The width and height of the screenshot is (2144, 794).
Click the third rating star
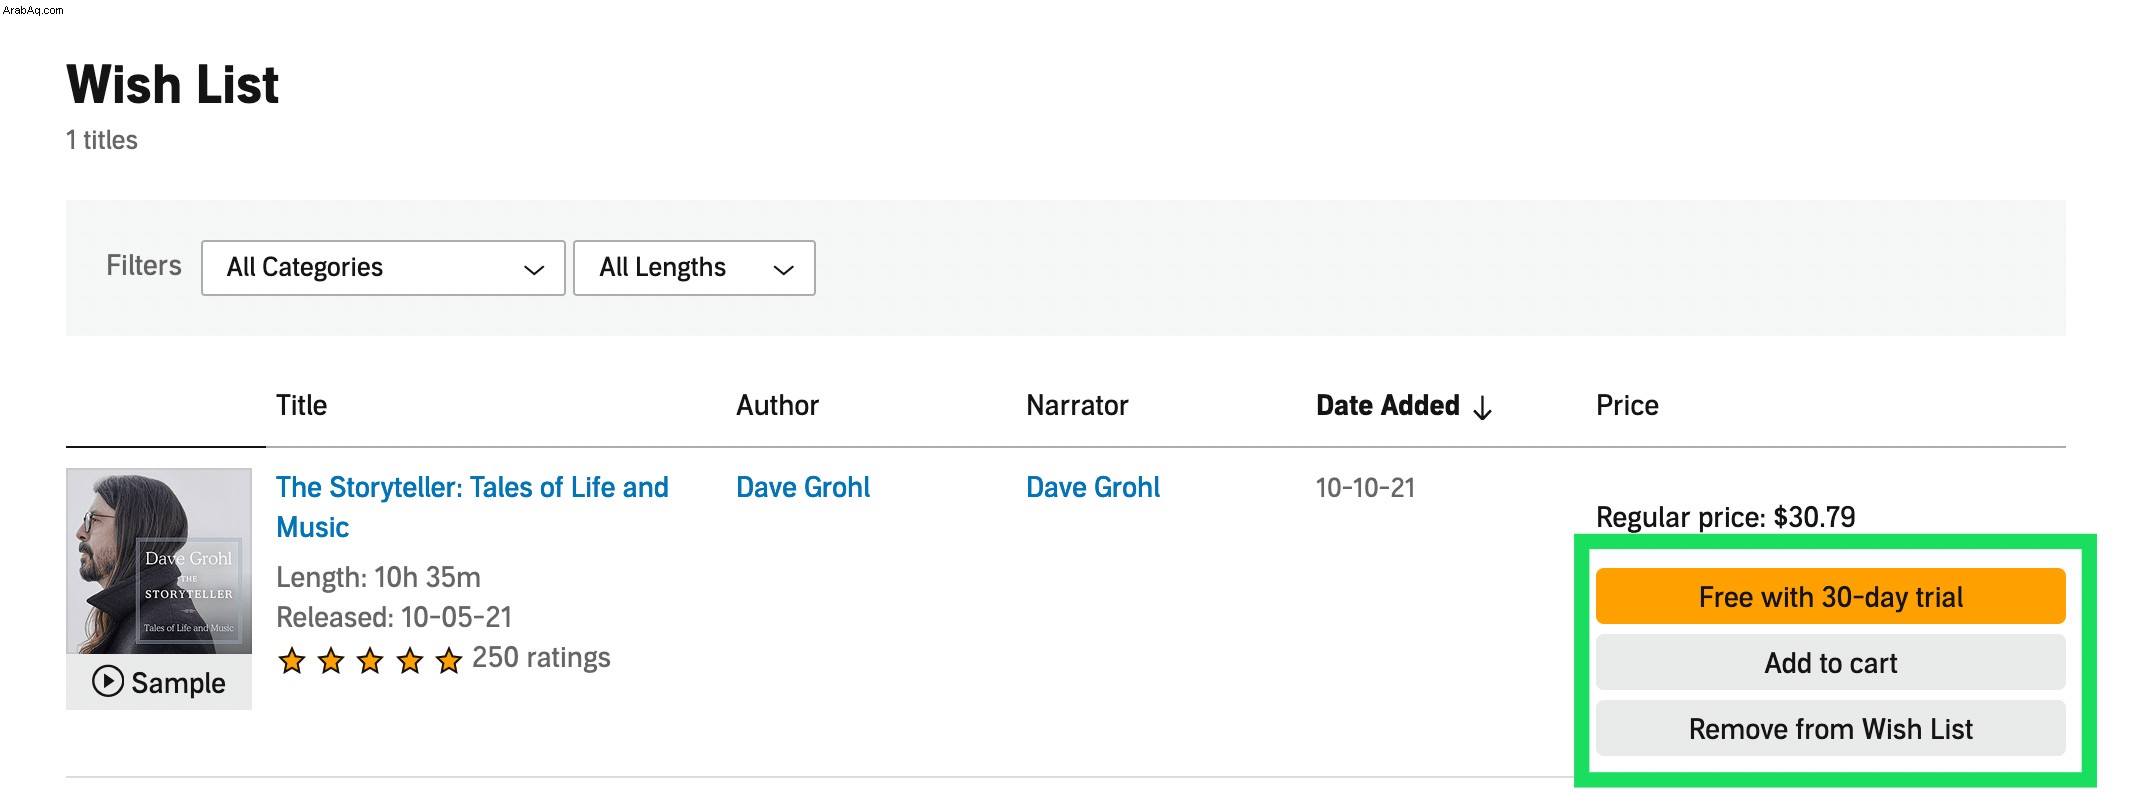point(370,660)
